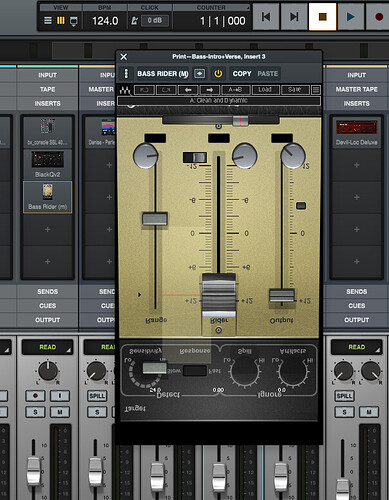Open the hamburger view menu icon
Viewport: 389px width, 500px height.
[48, 21]
